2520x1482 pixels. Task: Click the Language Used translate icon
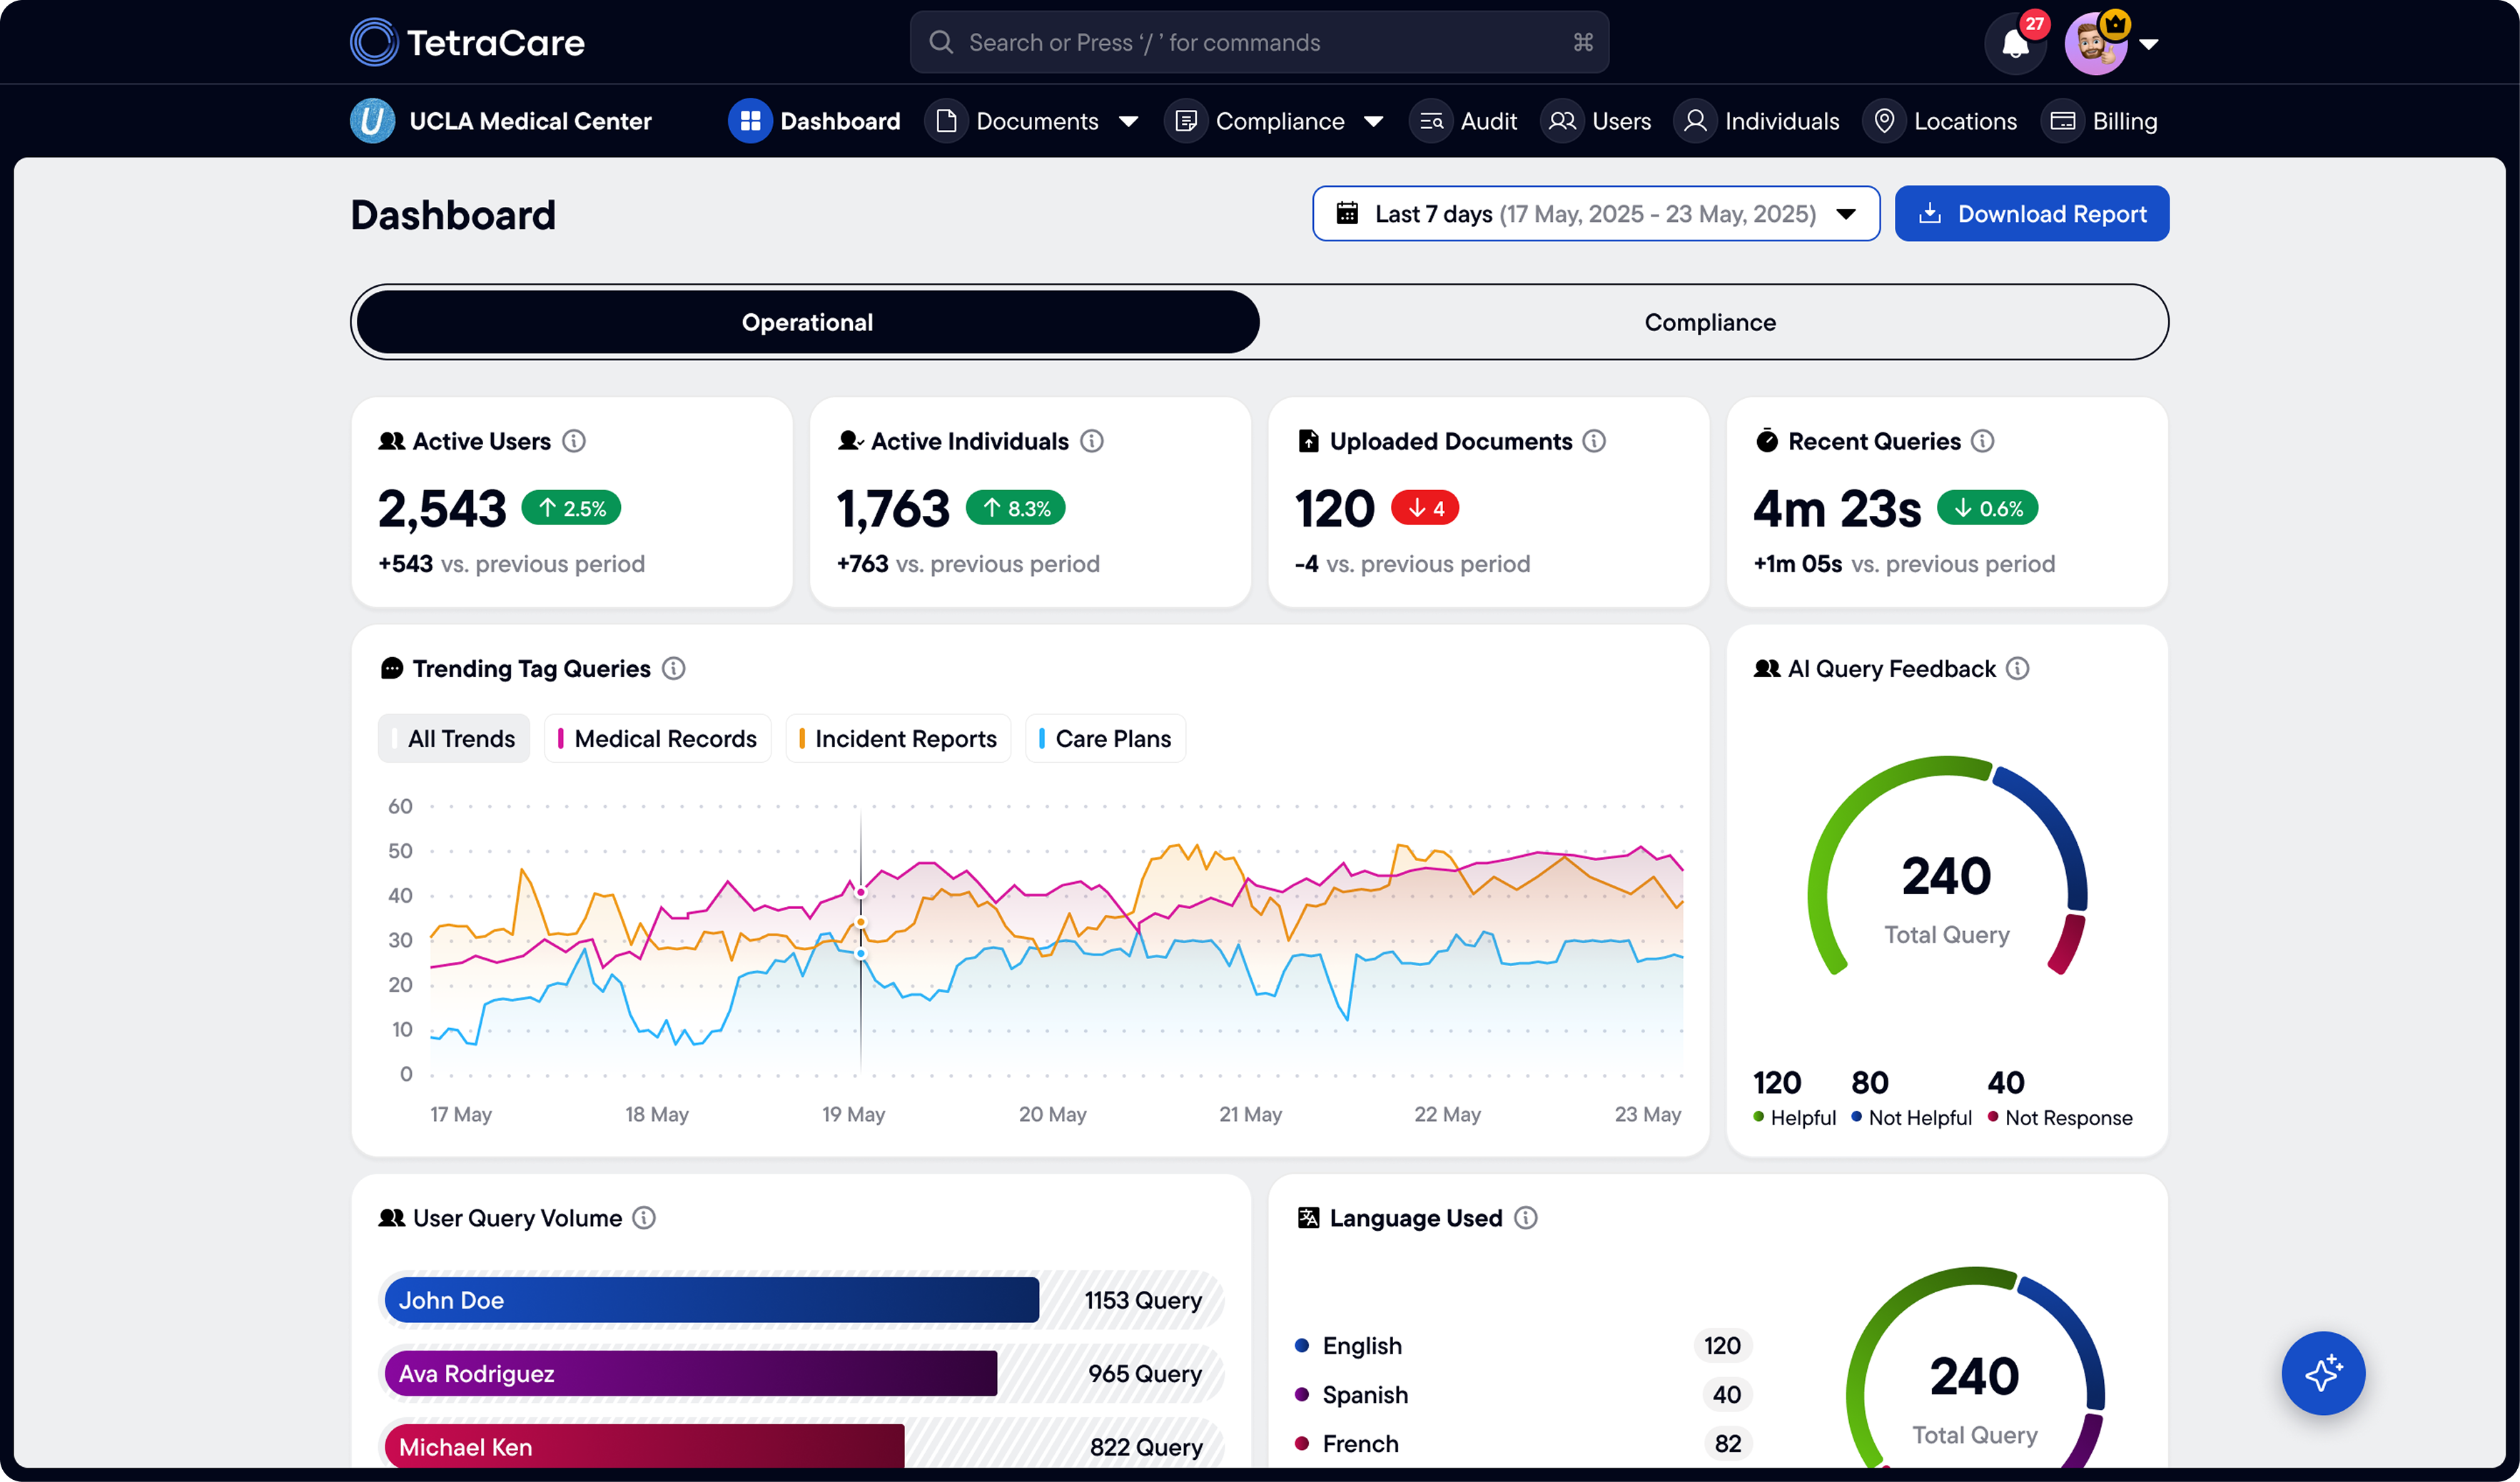1308,1217
